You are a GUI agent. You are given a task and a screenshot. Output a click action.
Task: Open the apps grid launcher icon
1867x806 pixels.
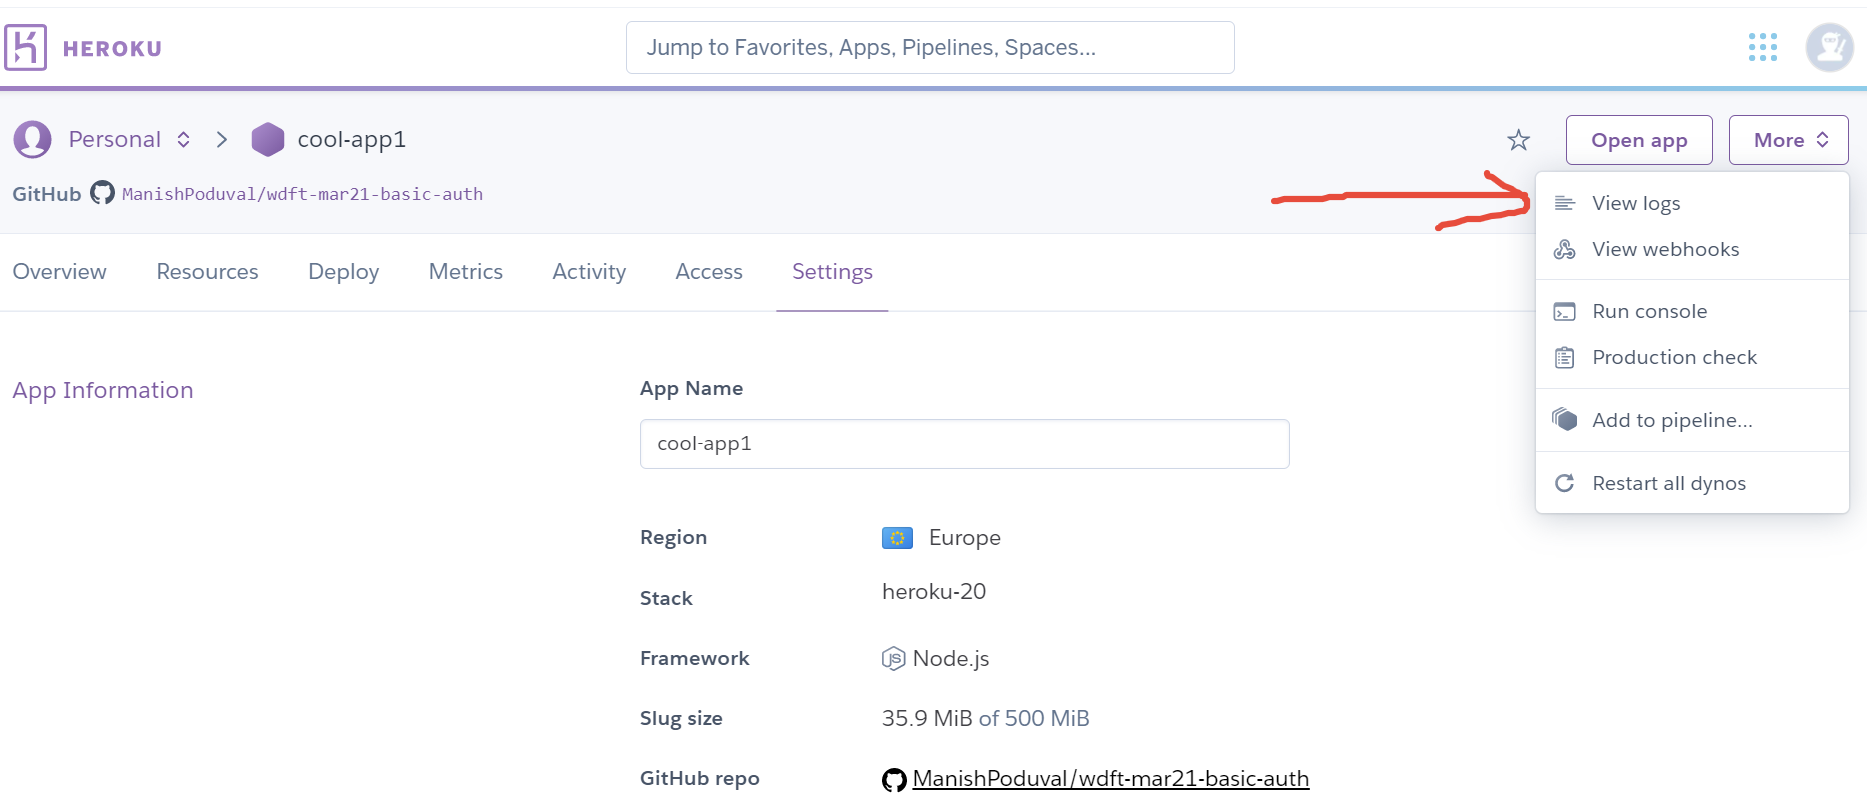(1763, 47)
